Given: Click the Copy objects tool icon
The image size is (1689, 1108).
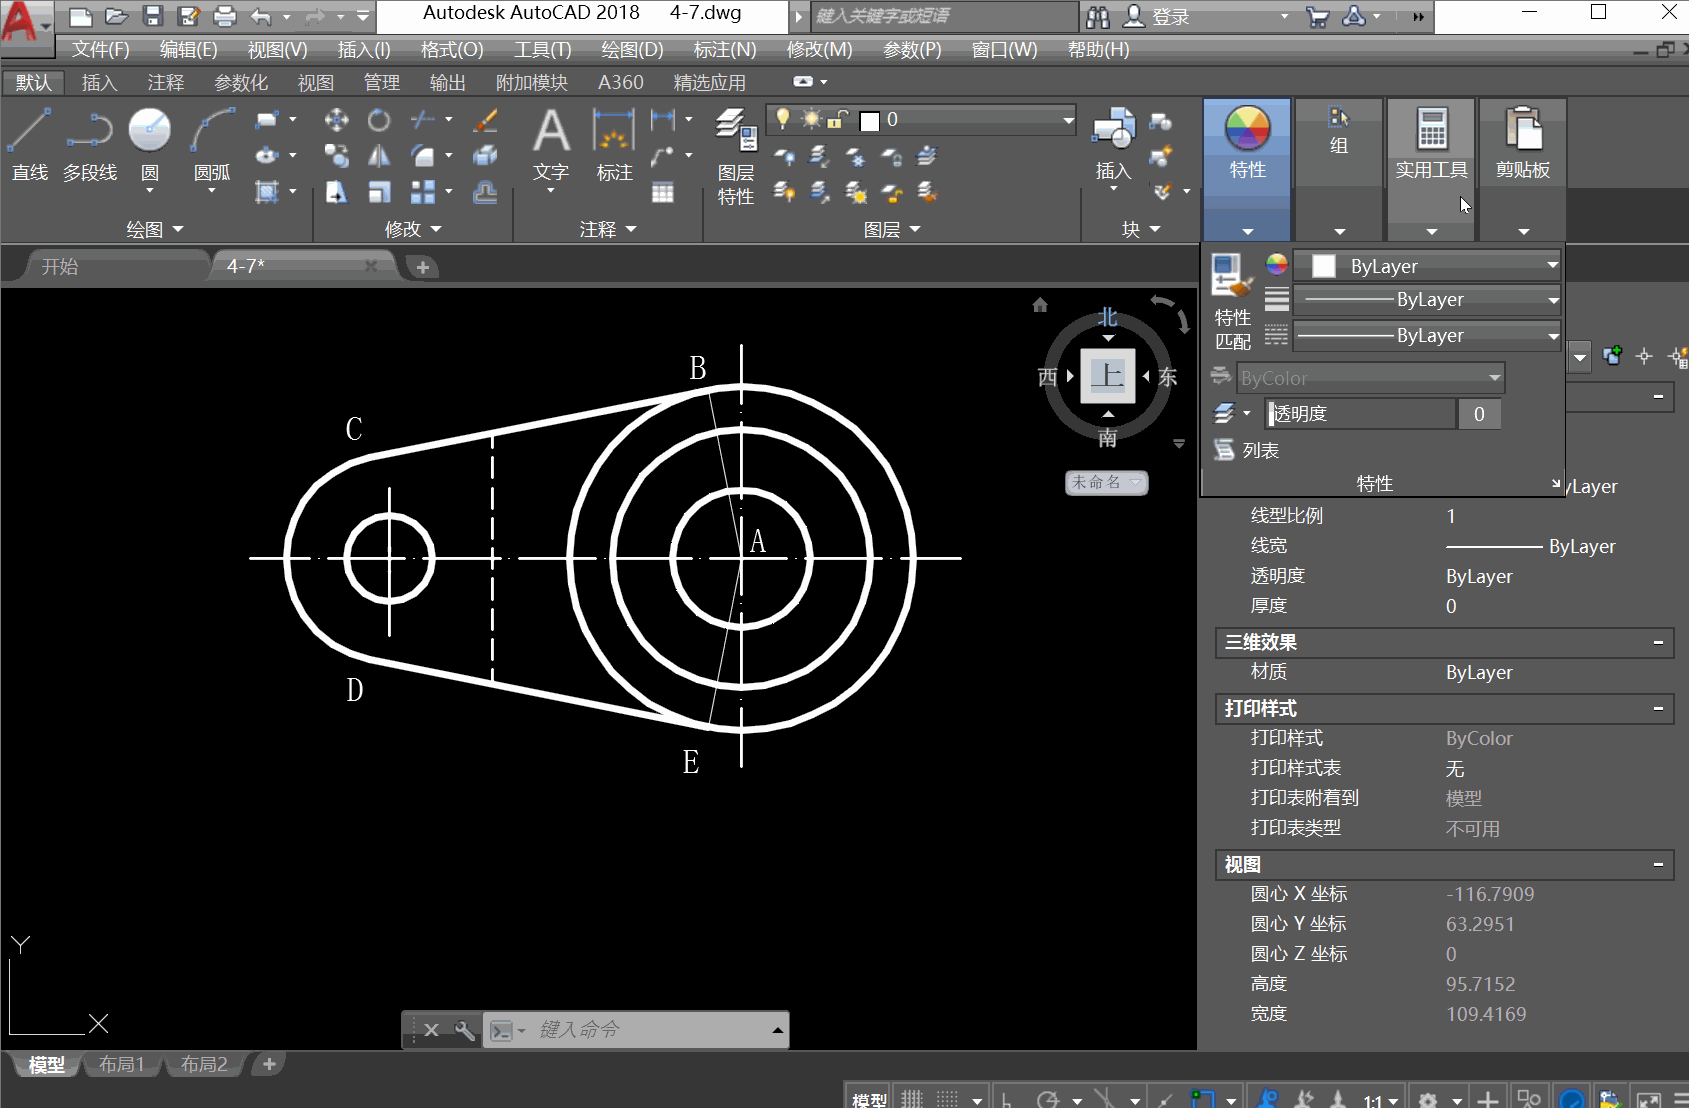Looking at the screenshot, I should 336,156.
